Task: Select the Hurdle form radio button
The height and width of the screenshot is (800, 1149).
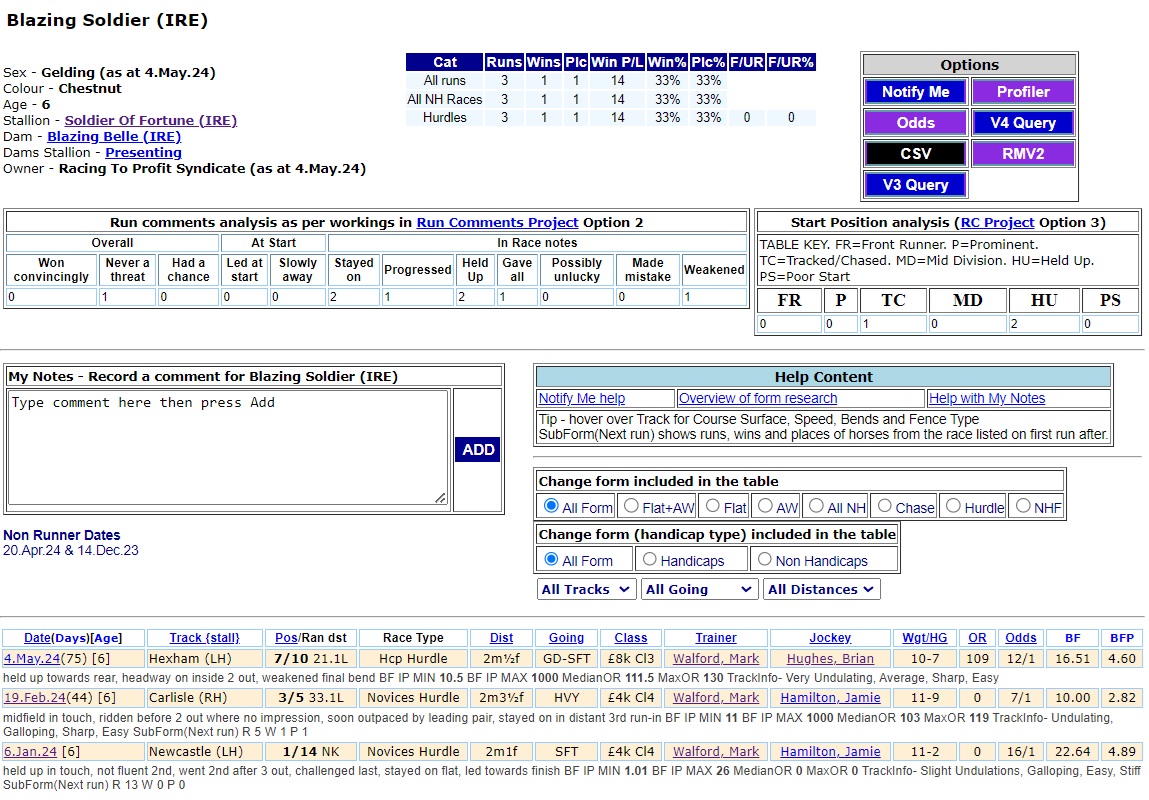Action: 953,506
